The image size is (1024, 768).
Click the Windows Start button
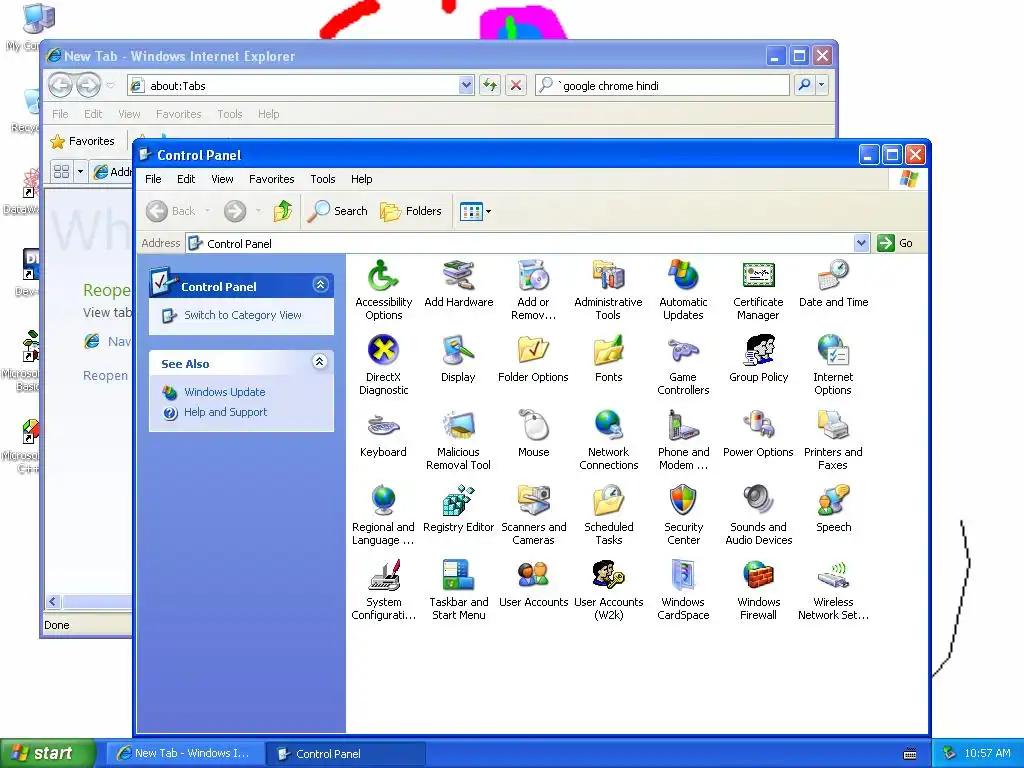coord(48,753)
